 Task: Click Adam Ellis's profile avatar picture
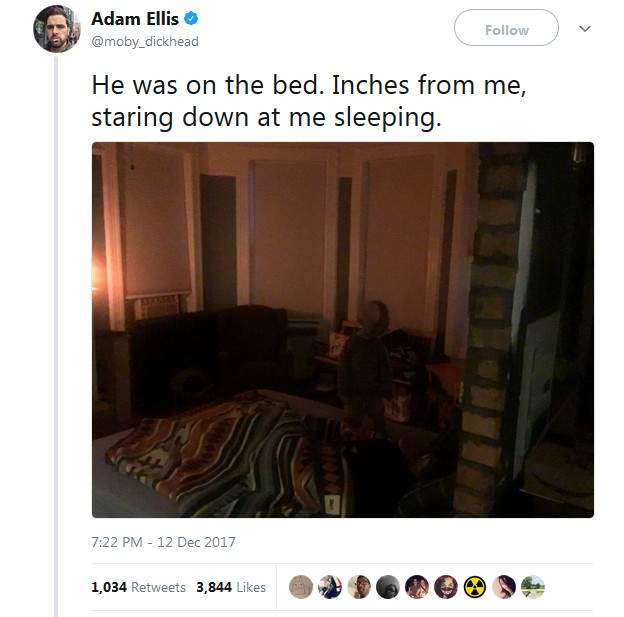click(x=57, y=29)
